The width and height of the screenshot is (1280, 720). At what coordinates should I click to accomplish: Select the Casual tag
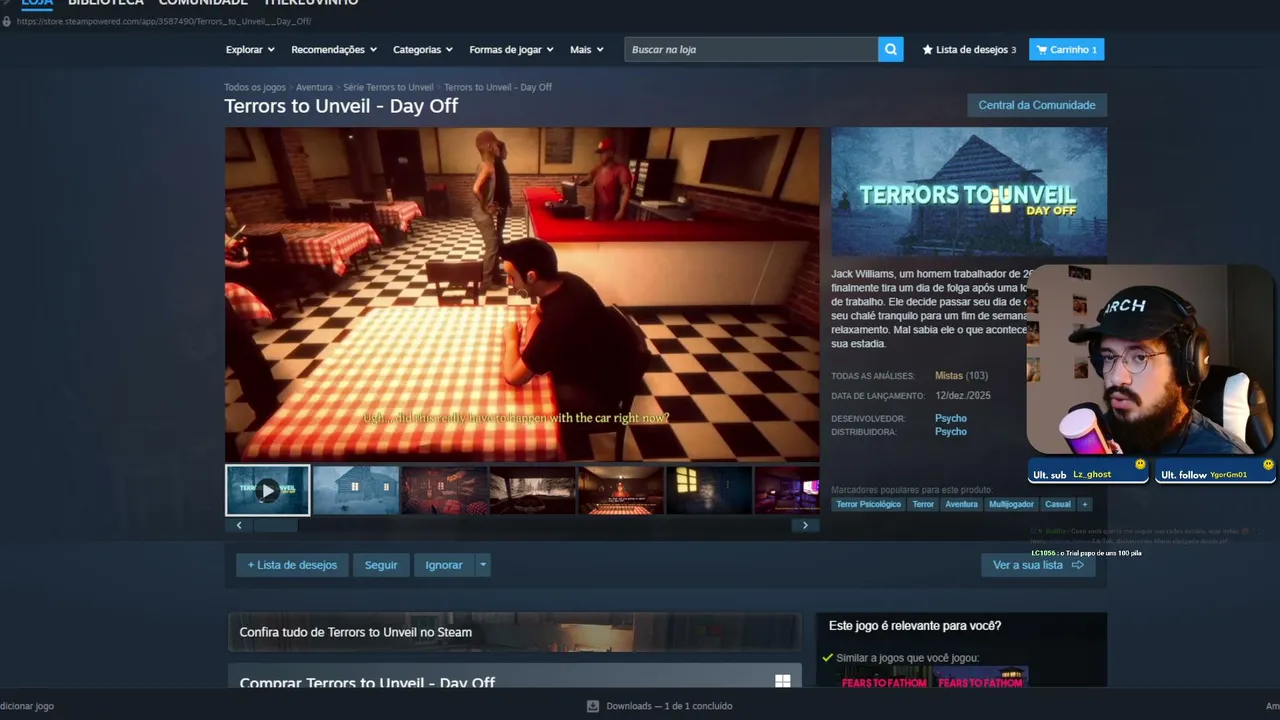(x=1058, y=504)
